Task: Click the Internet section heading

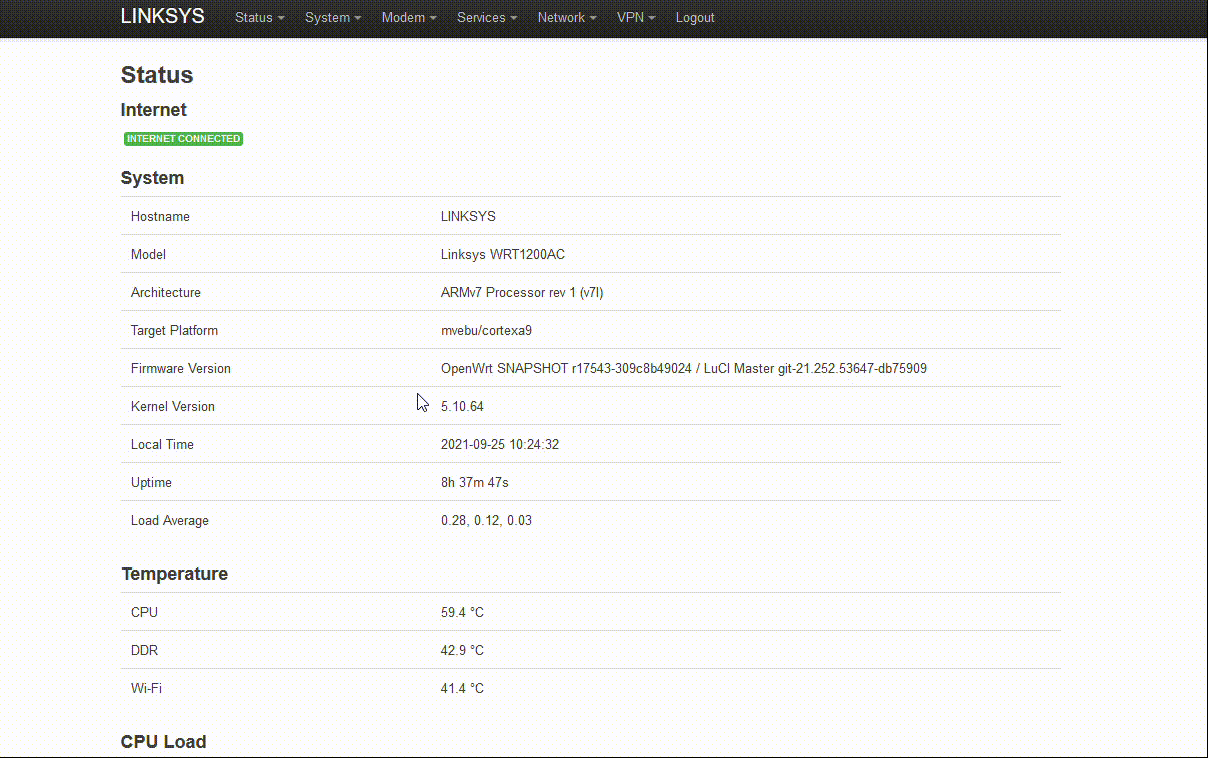Action: coord(154,110)
